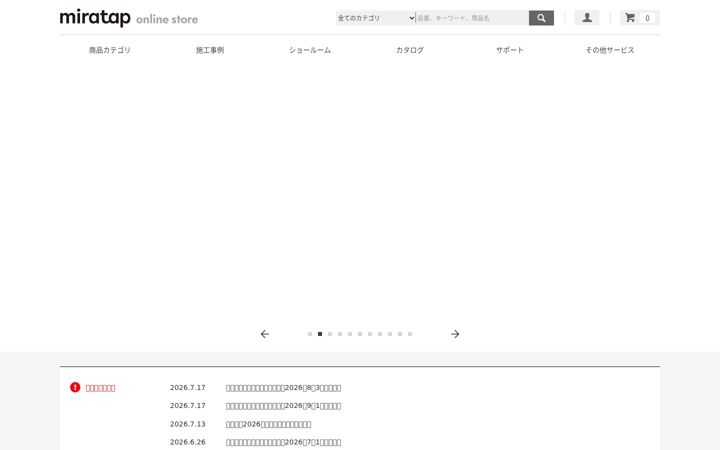
Task: Open the shopping cart icon
Action: (x=630, y=18)
